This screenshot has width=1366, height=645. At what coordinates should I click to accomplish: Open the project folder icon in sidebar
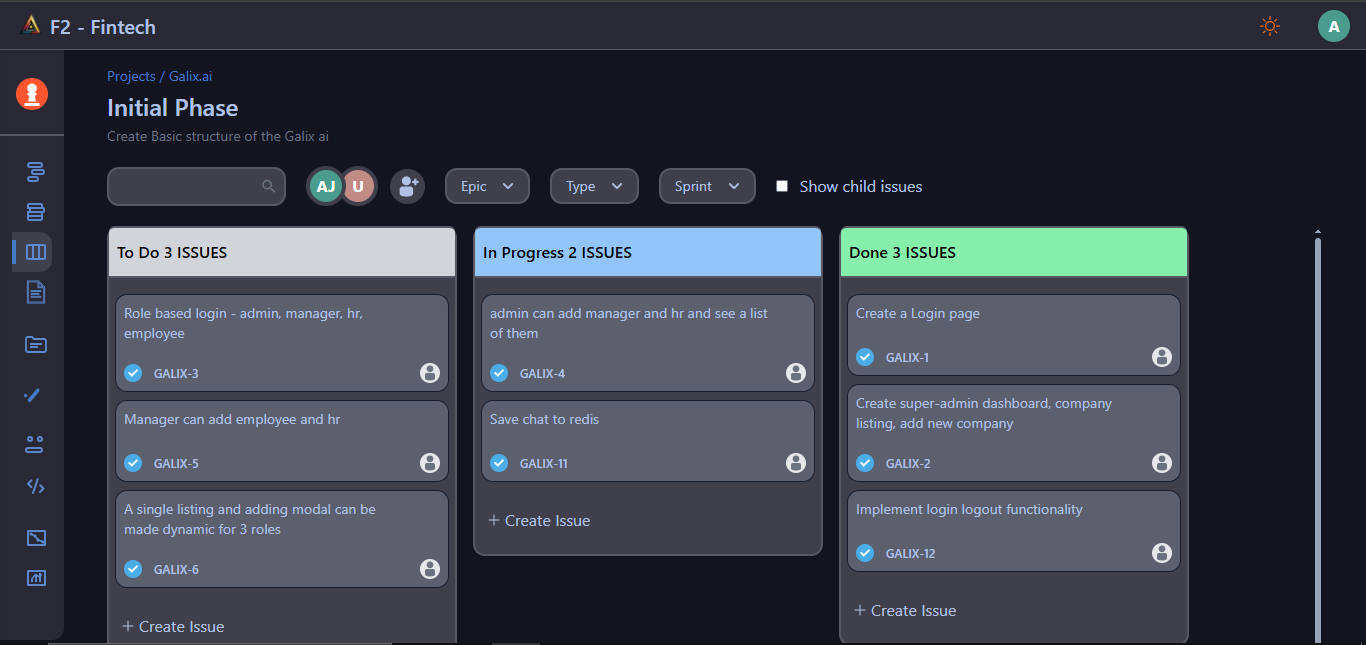(34, 344)
